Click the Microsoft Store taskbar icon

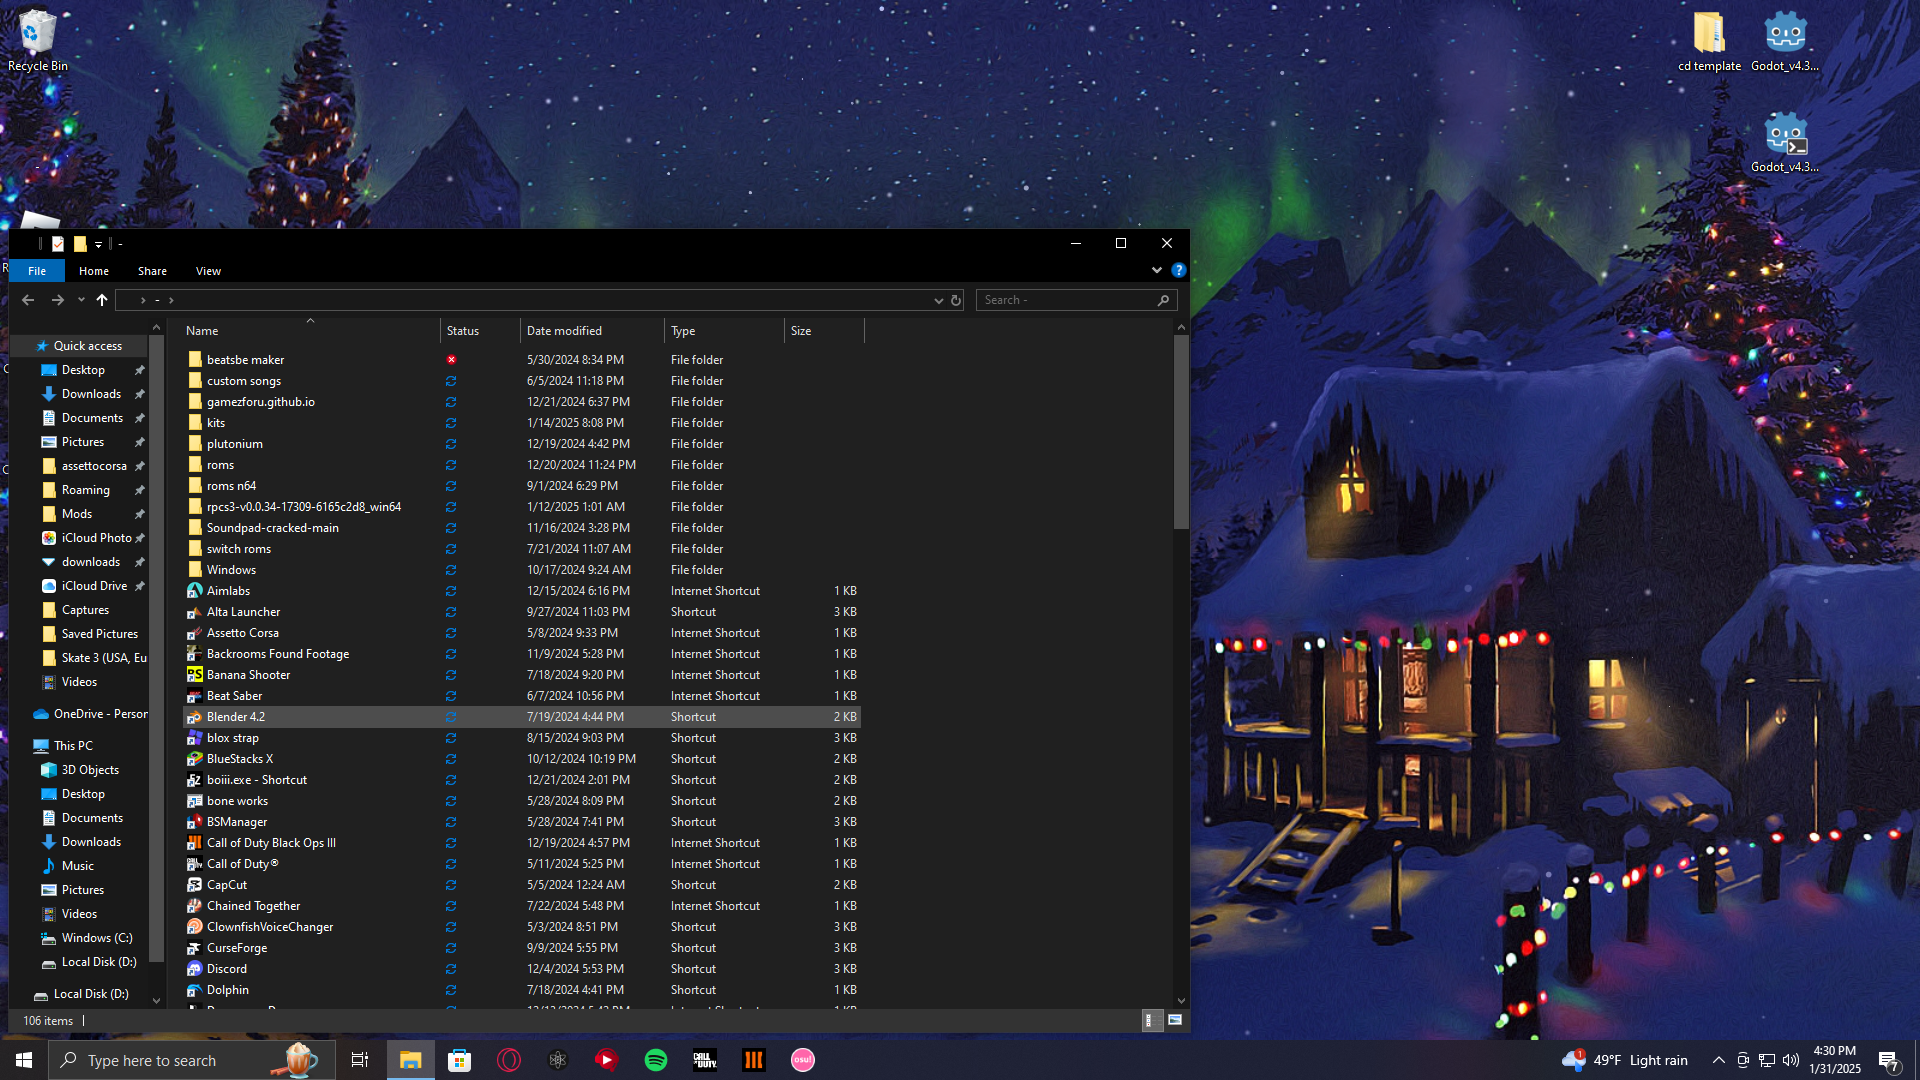460,1060
